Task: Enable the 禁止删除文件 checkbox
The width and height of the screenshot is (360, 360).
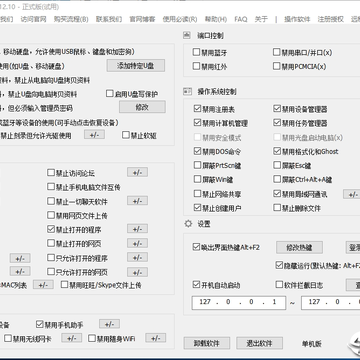Action: [x=277, y=208]
